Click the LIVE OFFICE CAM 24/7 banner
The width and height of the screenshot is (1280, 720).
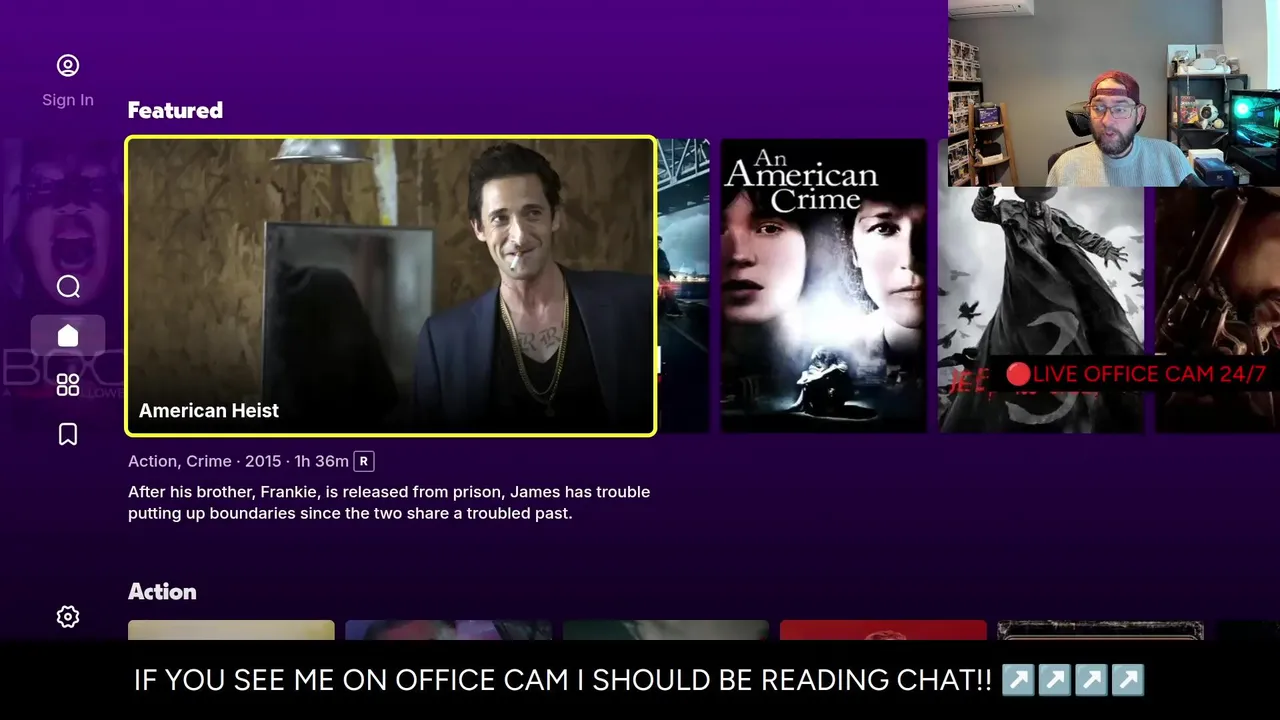click(x=1135, y=375)
